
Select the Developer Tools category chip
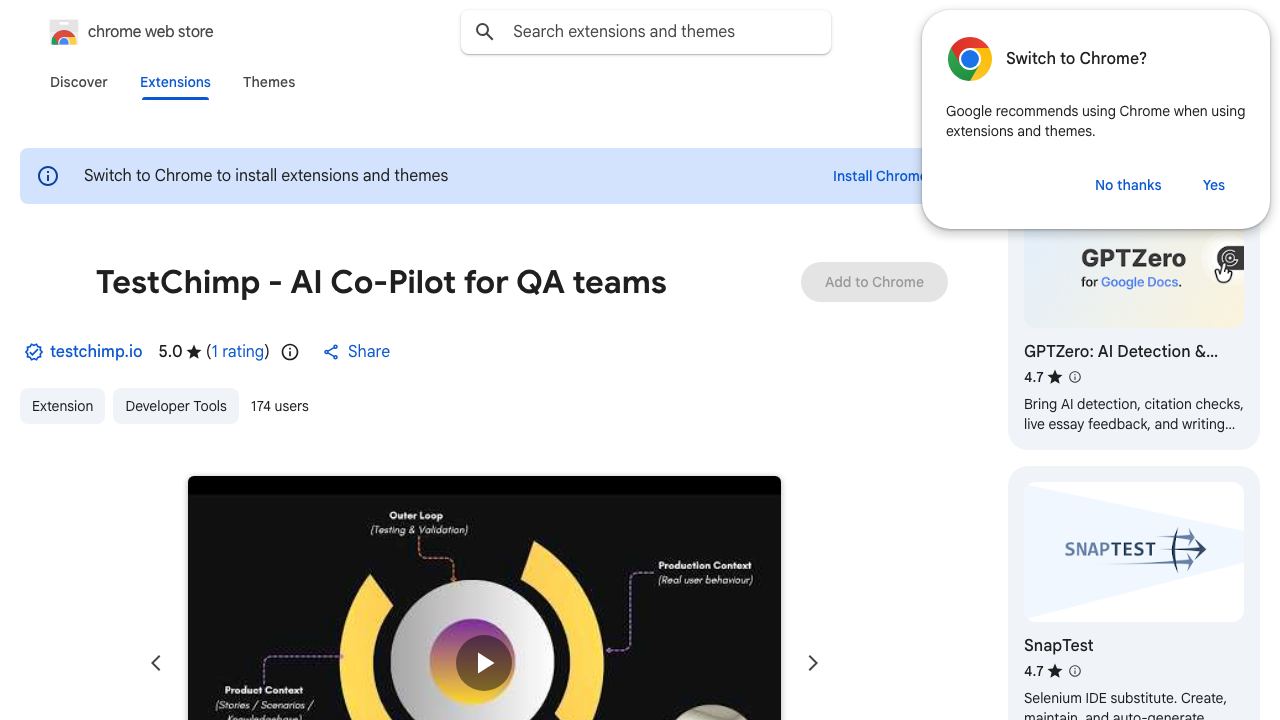(x=176, y=406)
